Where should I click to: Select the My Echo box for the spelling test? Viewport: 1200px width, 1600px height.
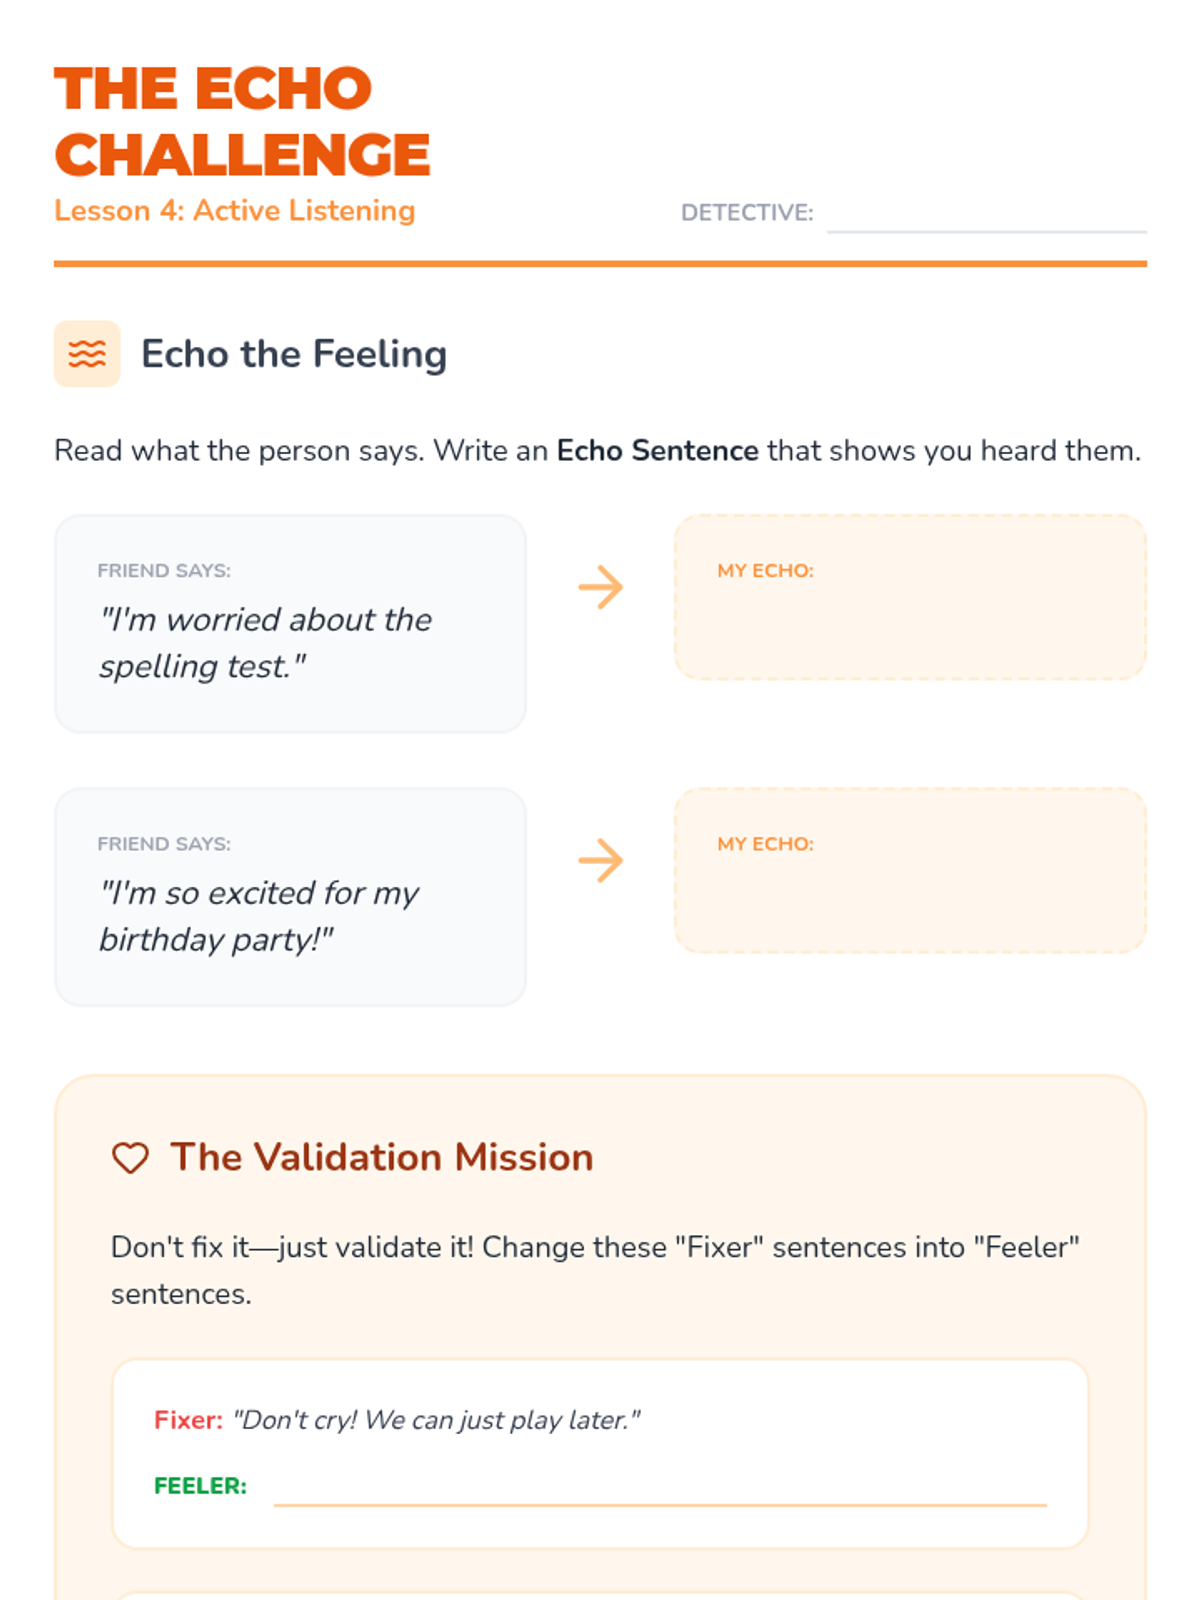pos(910,598)
